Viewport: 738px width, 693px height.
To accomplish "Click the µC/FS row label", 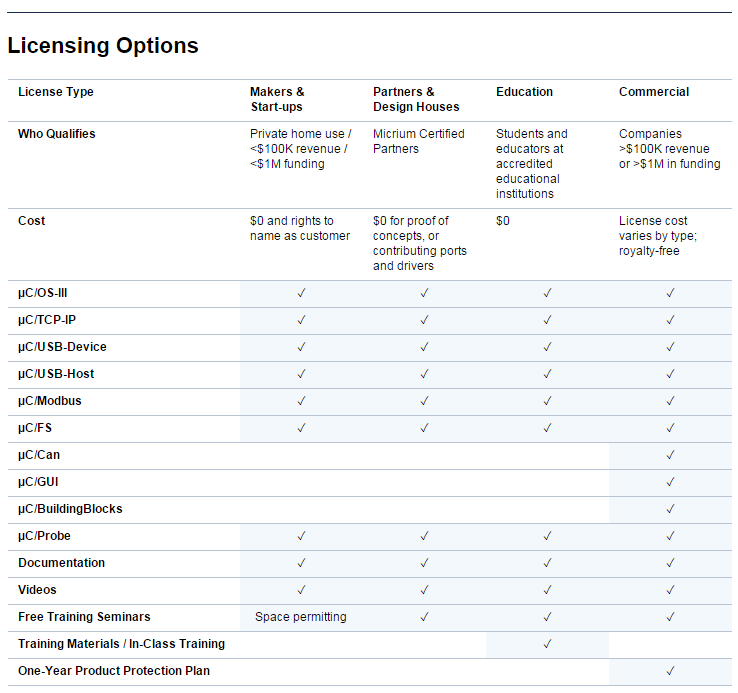I will (35, 428).
